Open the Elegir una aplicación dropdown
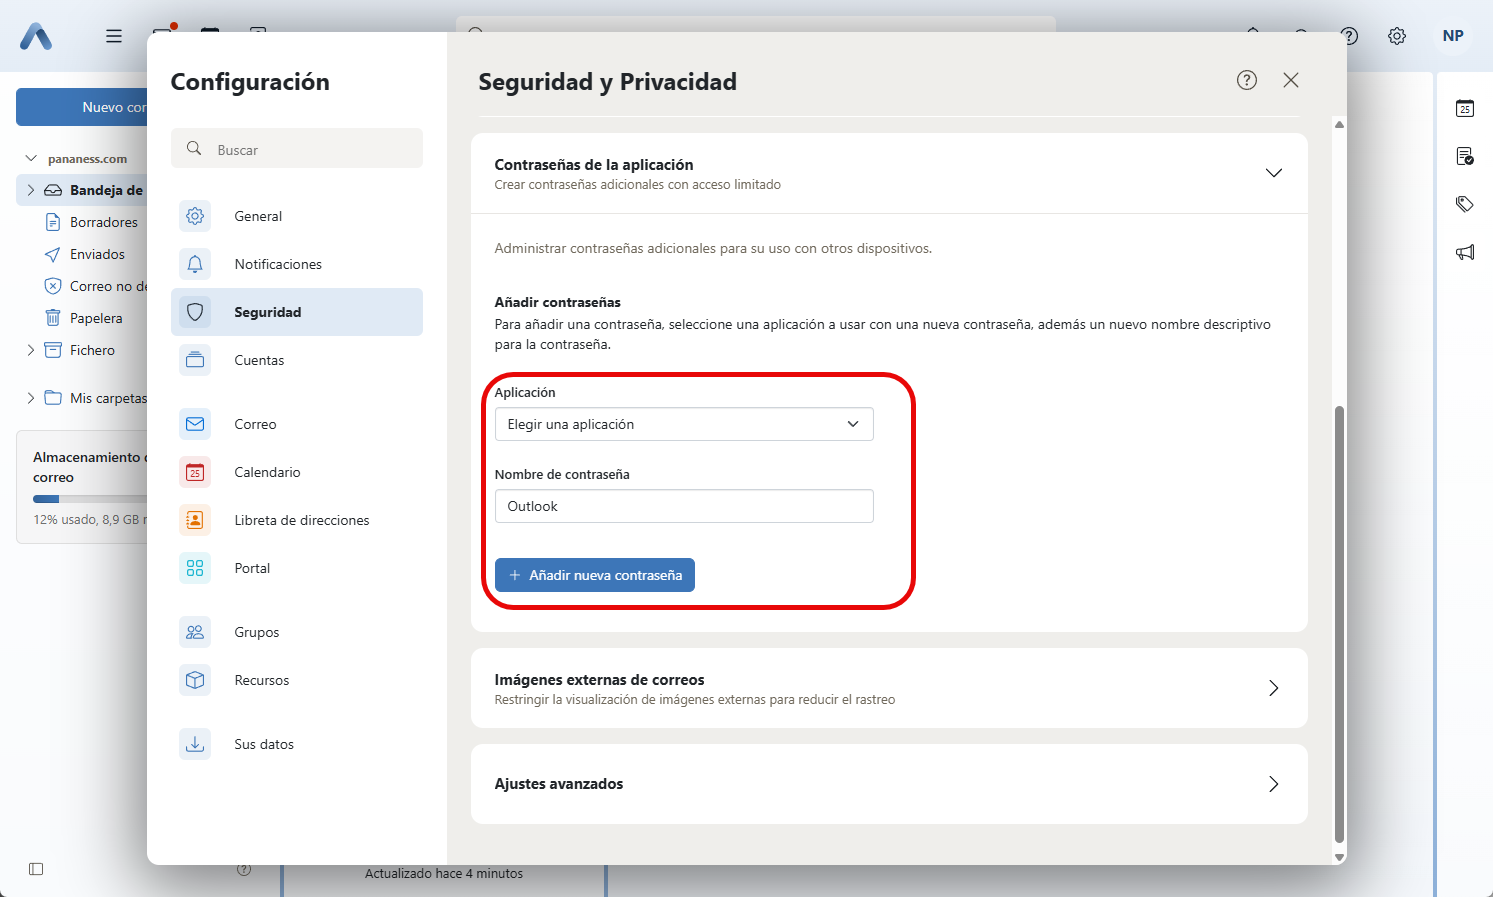Viewport: 1493px width, 897px height. coord(684,424)
